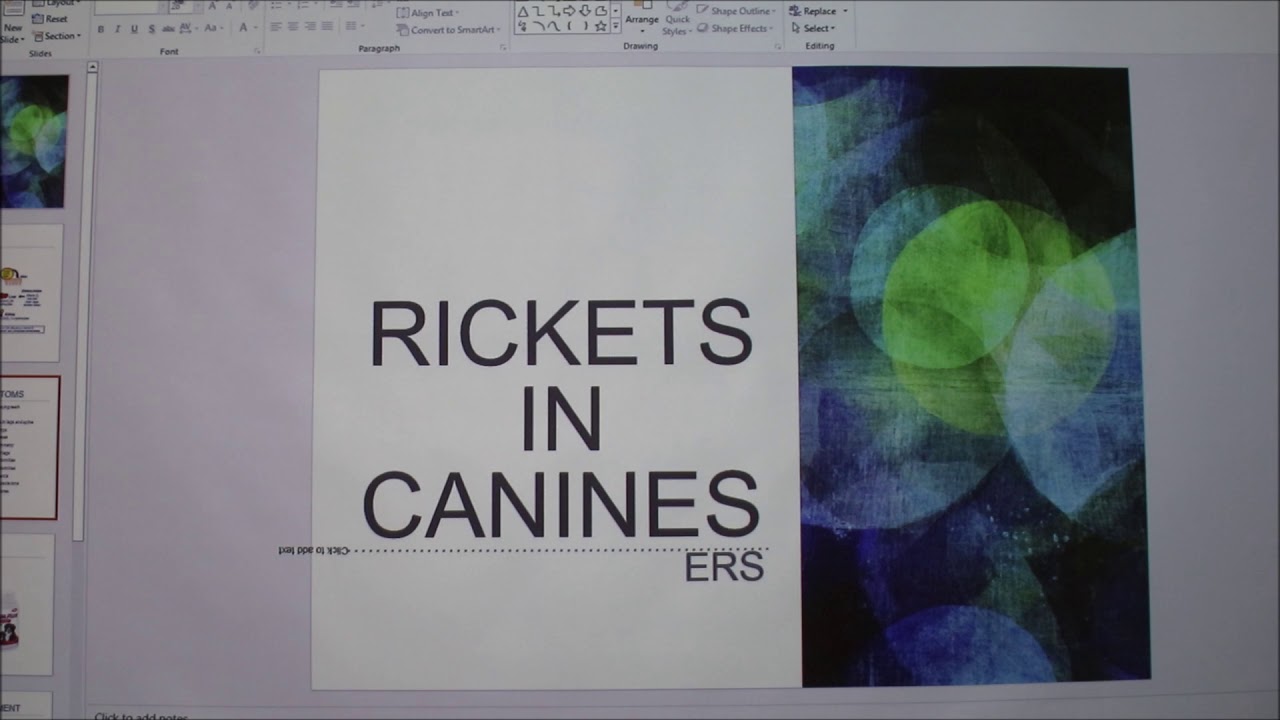Select the elbow connector shape

(538, 11)
